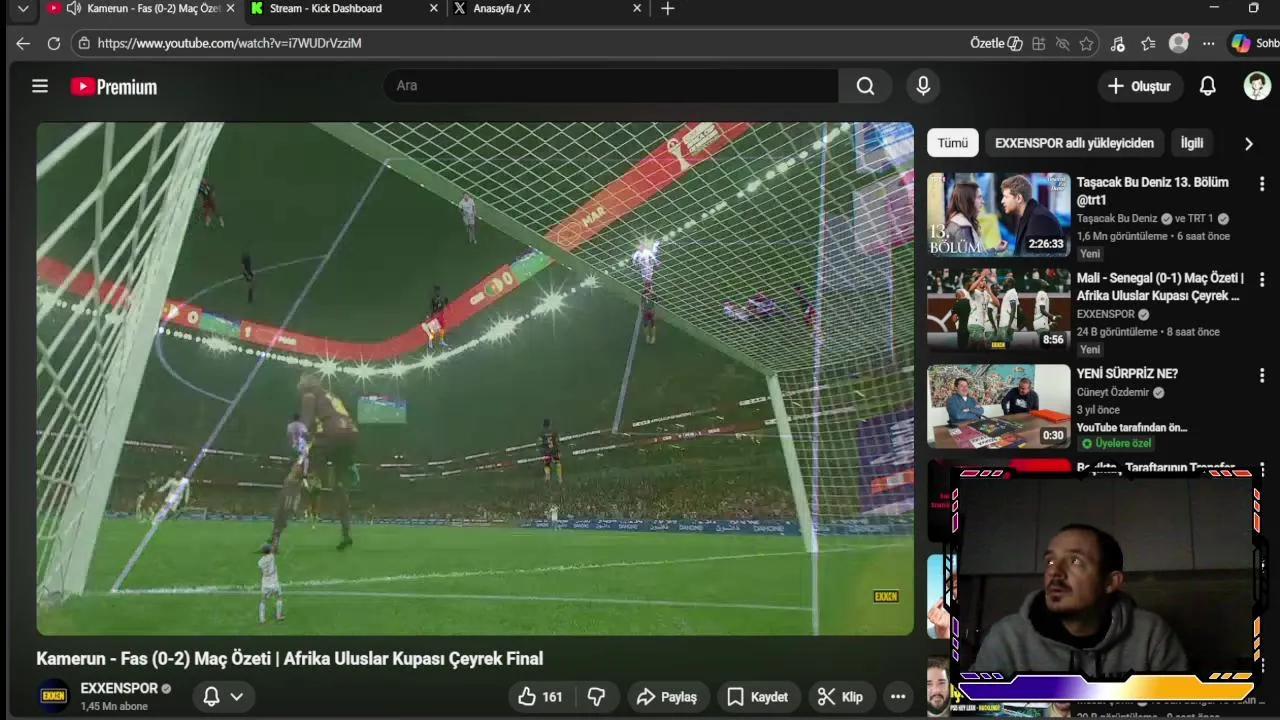Screen dimensions: 1280x720
Task: Click the Paylaş share button
Action: coord(668,697)
